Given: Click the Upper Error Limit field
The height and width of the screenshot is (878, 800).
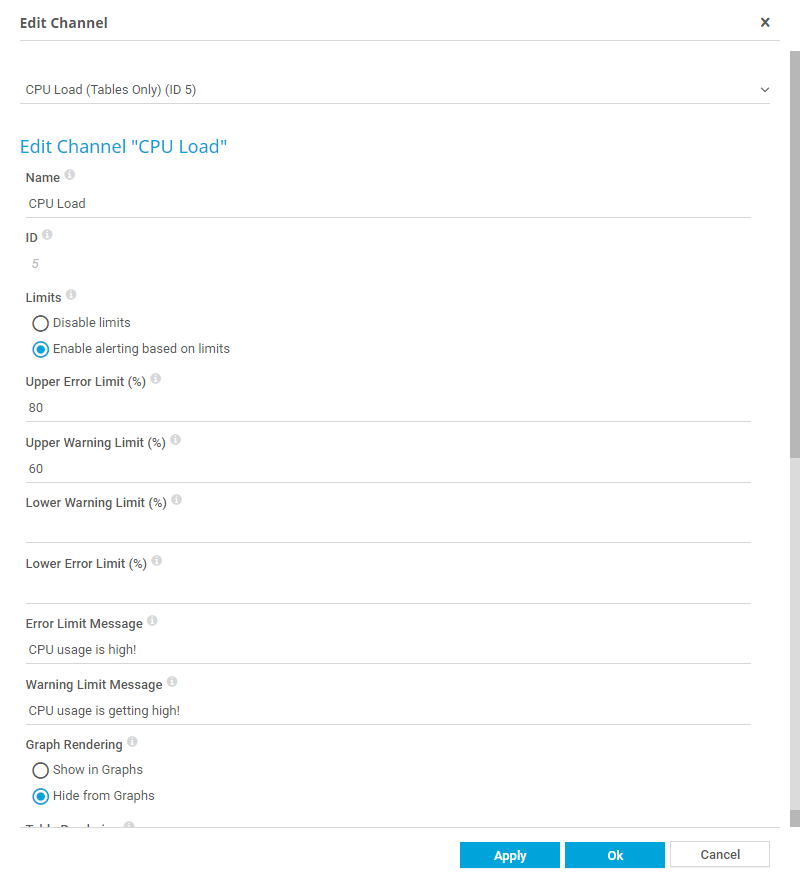Looking at the screenshot, I should [388, 408].
